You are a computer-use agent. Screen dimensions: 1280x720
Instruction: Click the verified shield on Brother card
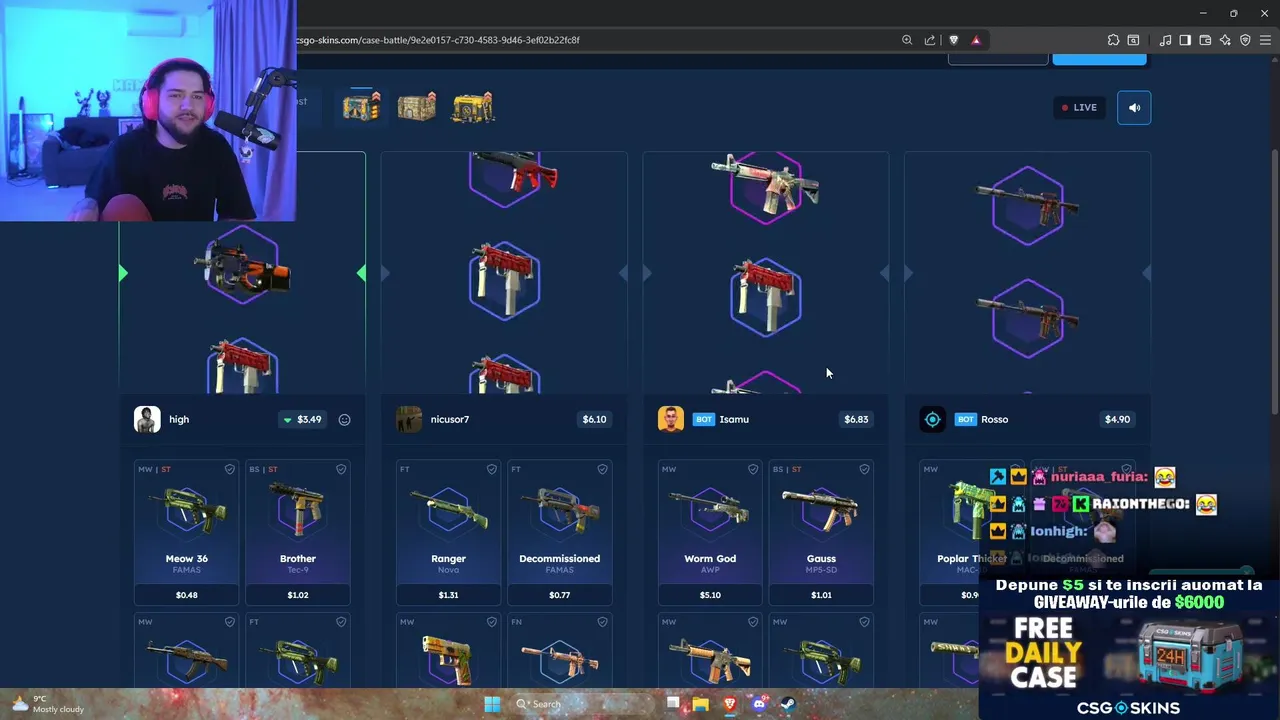(340, 469)
